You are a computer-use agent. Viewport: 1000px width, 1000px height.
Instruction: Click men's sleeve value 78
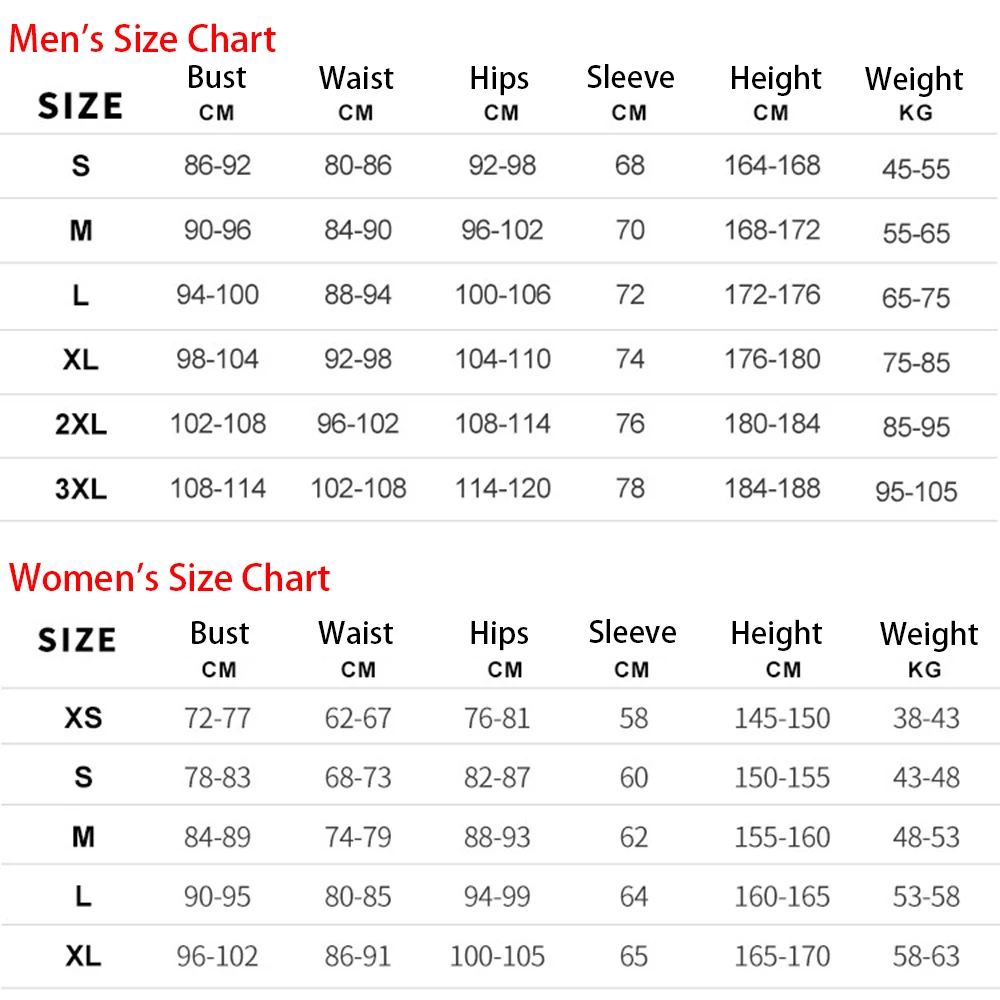(x=630, y=489)
